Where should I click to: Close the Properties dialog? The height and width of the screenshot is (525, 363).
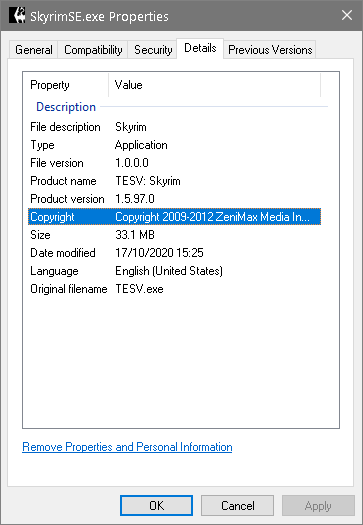(x=347, y=15)
